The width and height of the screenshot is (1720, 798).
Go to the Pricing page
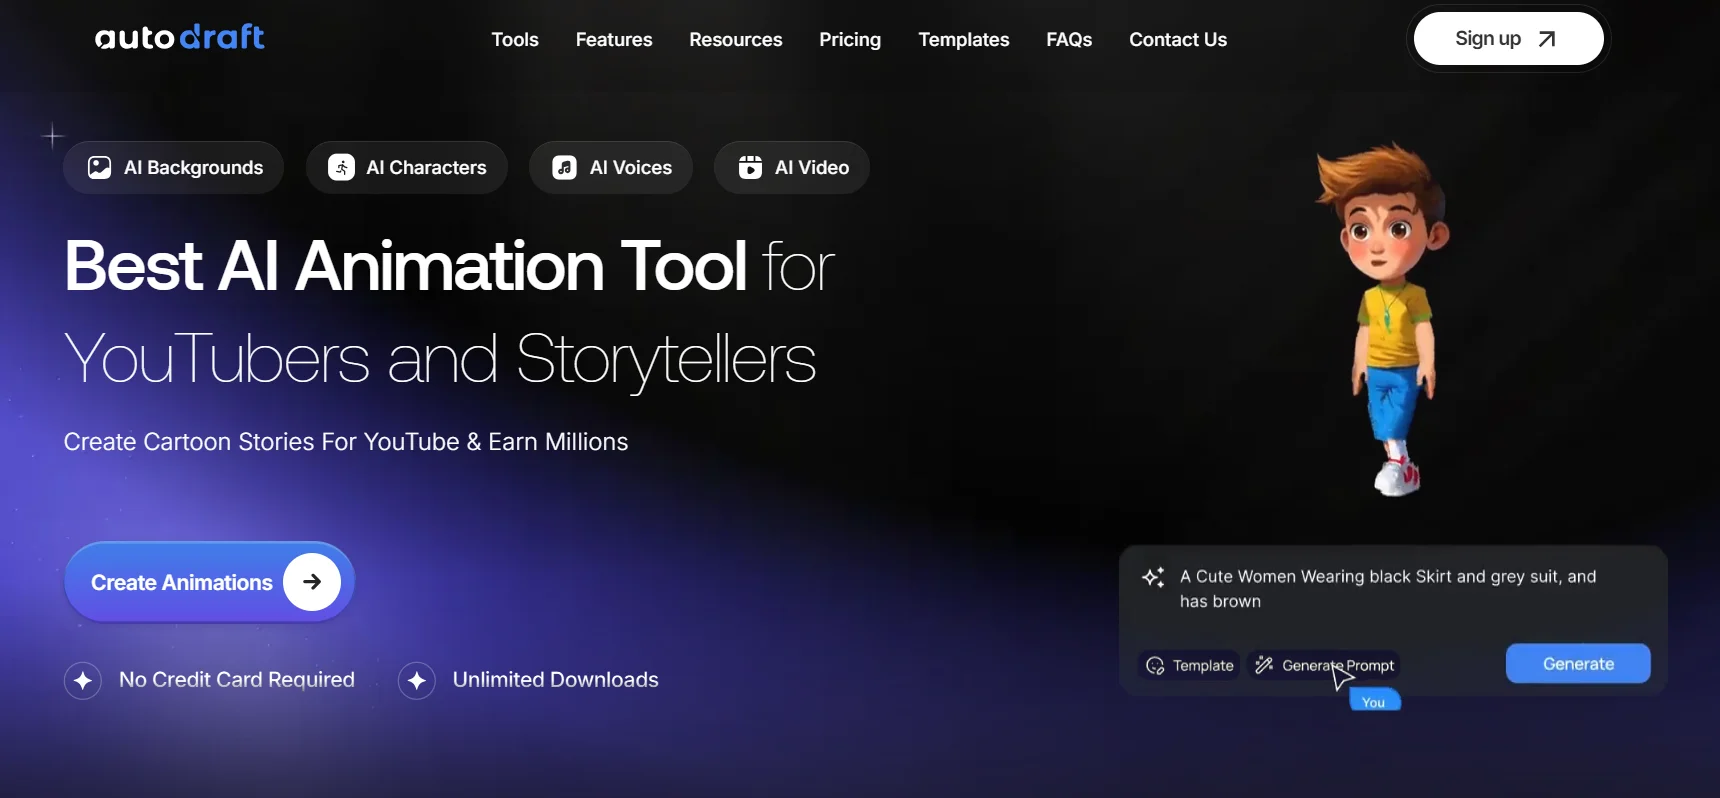850,40
